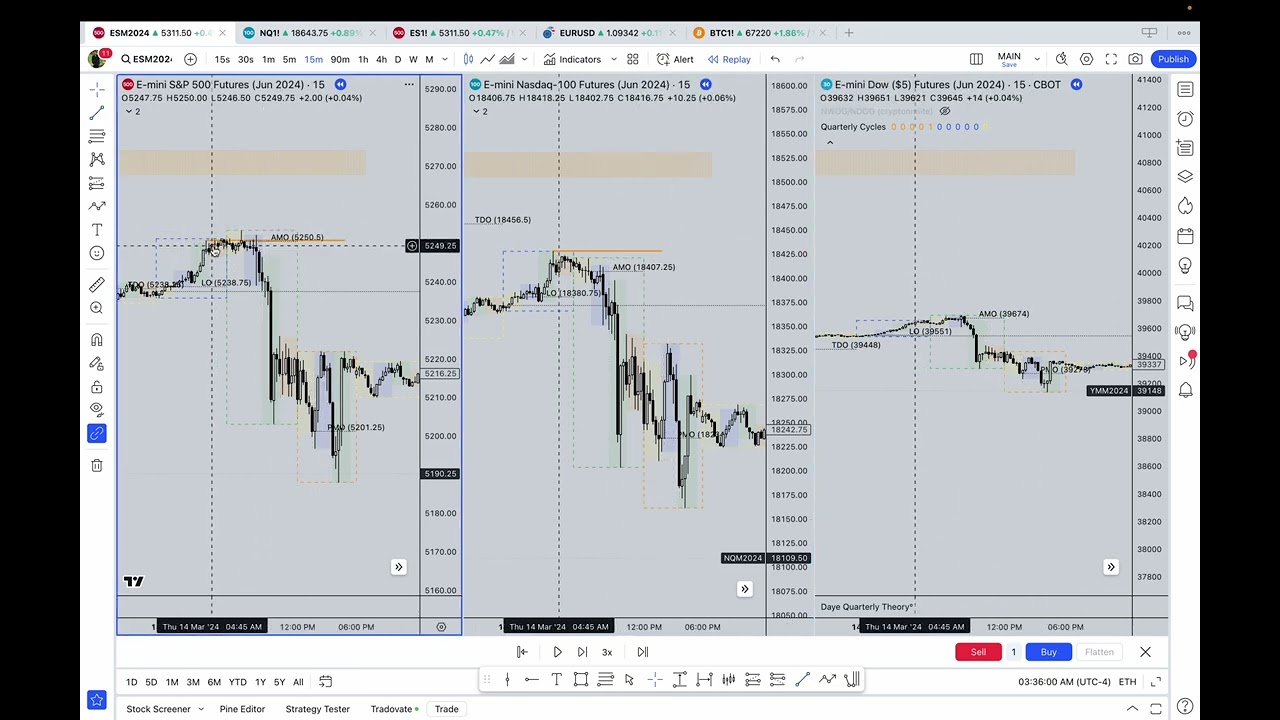Viewport: 1280px width, 720px height.
Task: Select the text annotation tool
Action: pos(97,230)
